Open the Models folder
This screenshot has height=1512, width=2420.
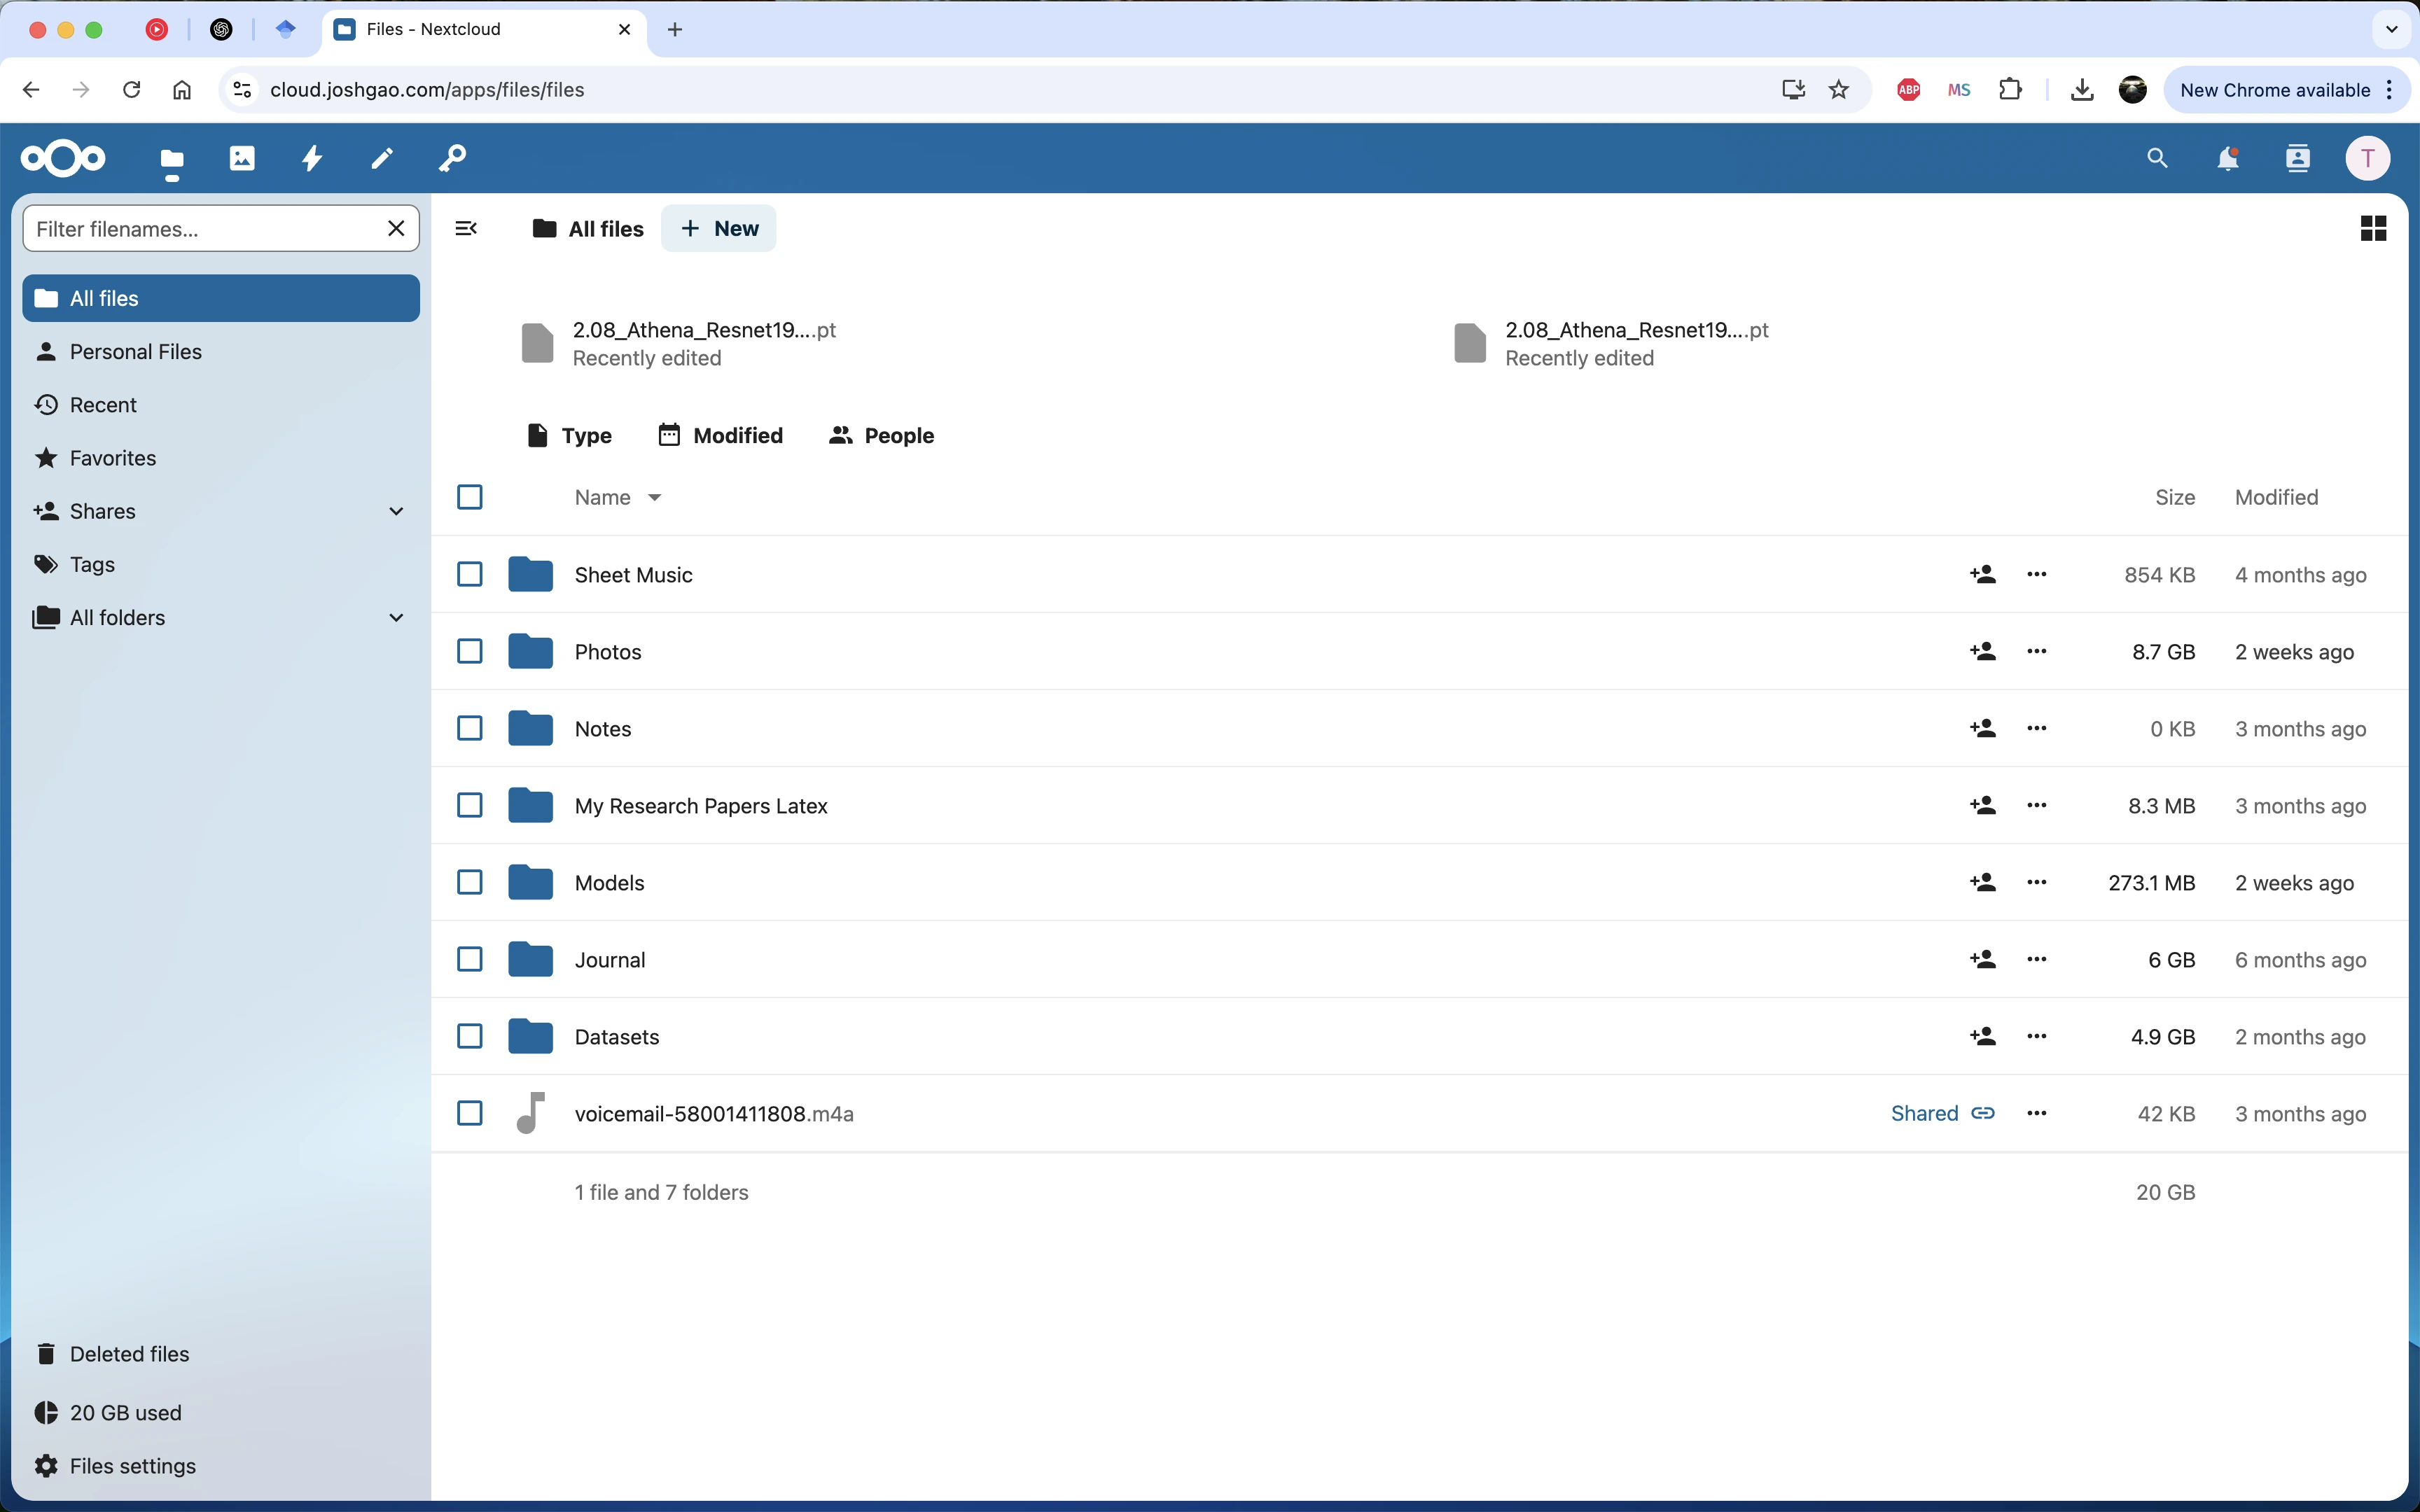(609, 883)
